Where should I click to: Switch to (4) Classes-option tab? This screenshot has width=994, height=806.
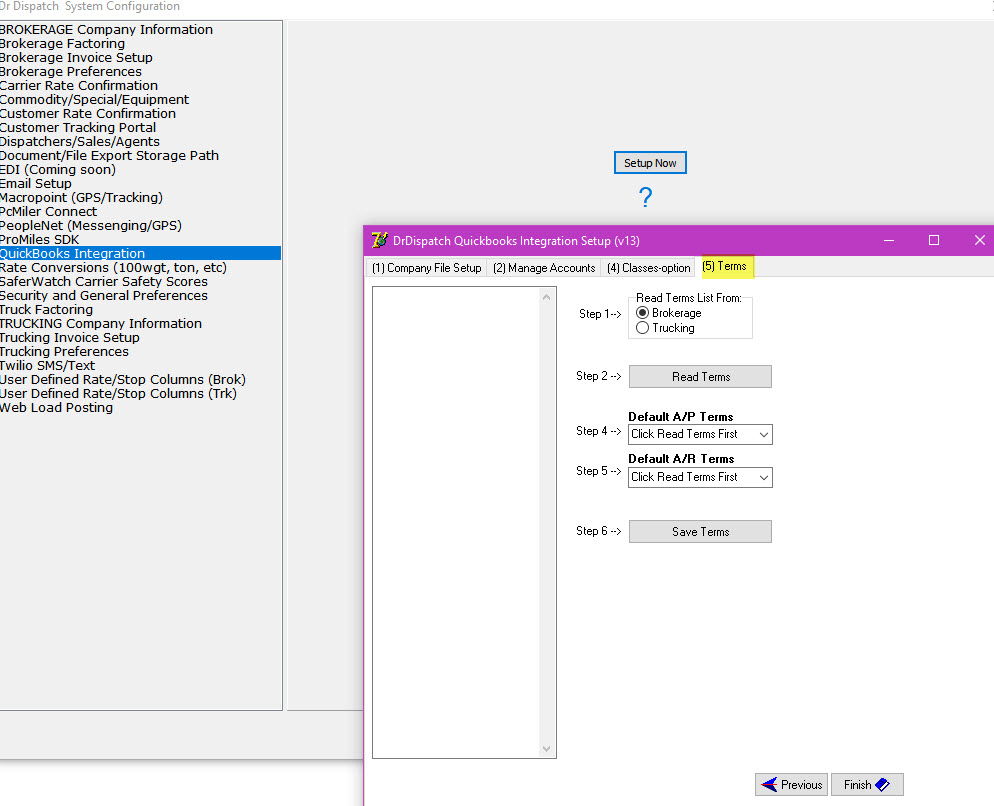click(649, 268)
